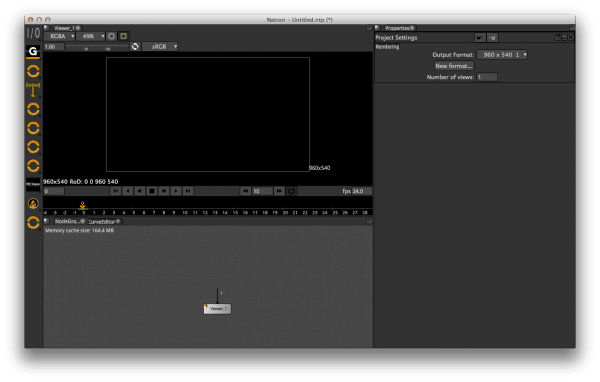This screenshot has width=600, height=382.
Task: Click the viewer gain slider
Action: click(97, 47)
